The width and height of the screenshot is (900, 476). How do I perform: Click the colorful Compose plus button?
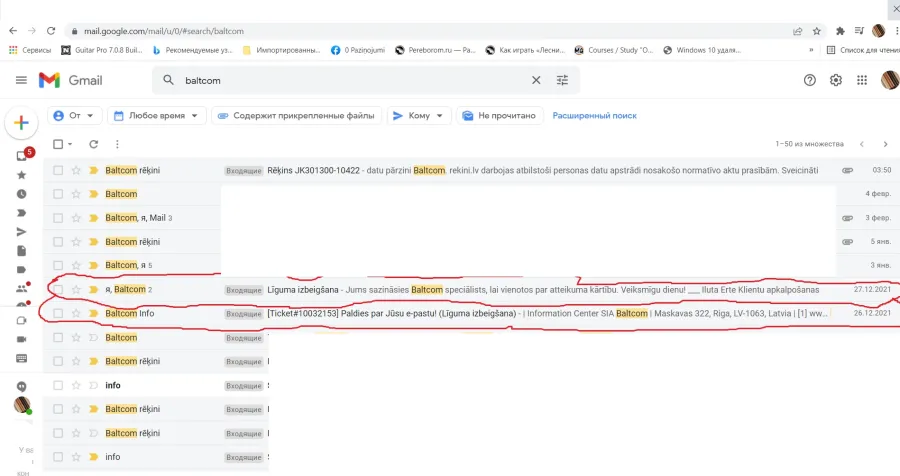tap(21, 122)
